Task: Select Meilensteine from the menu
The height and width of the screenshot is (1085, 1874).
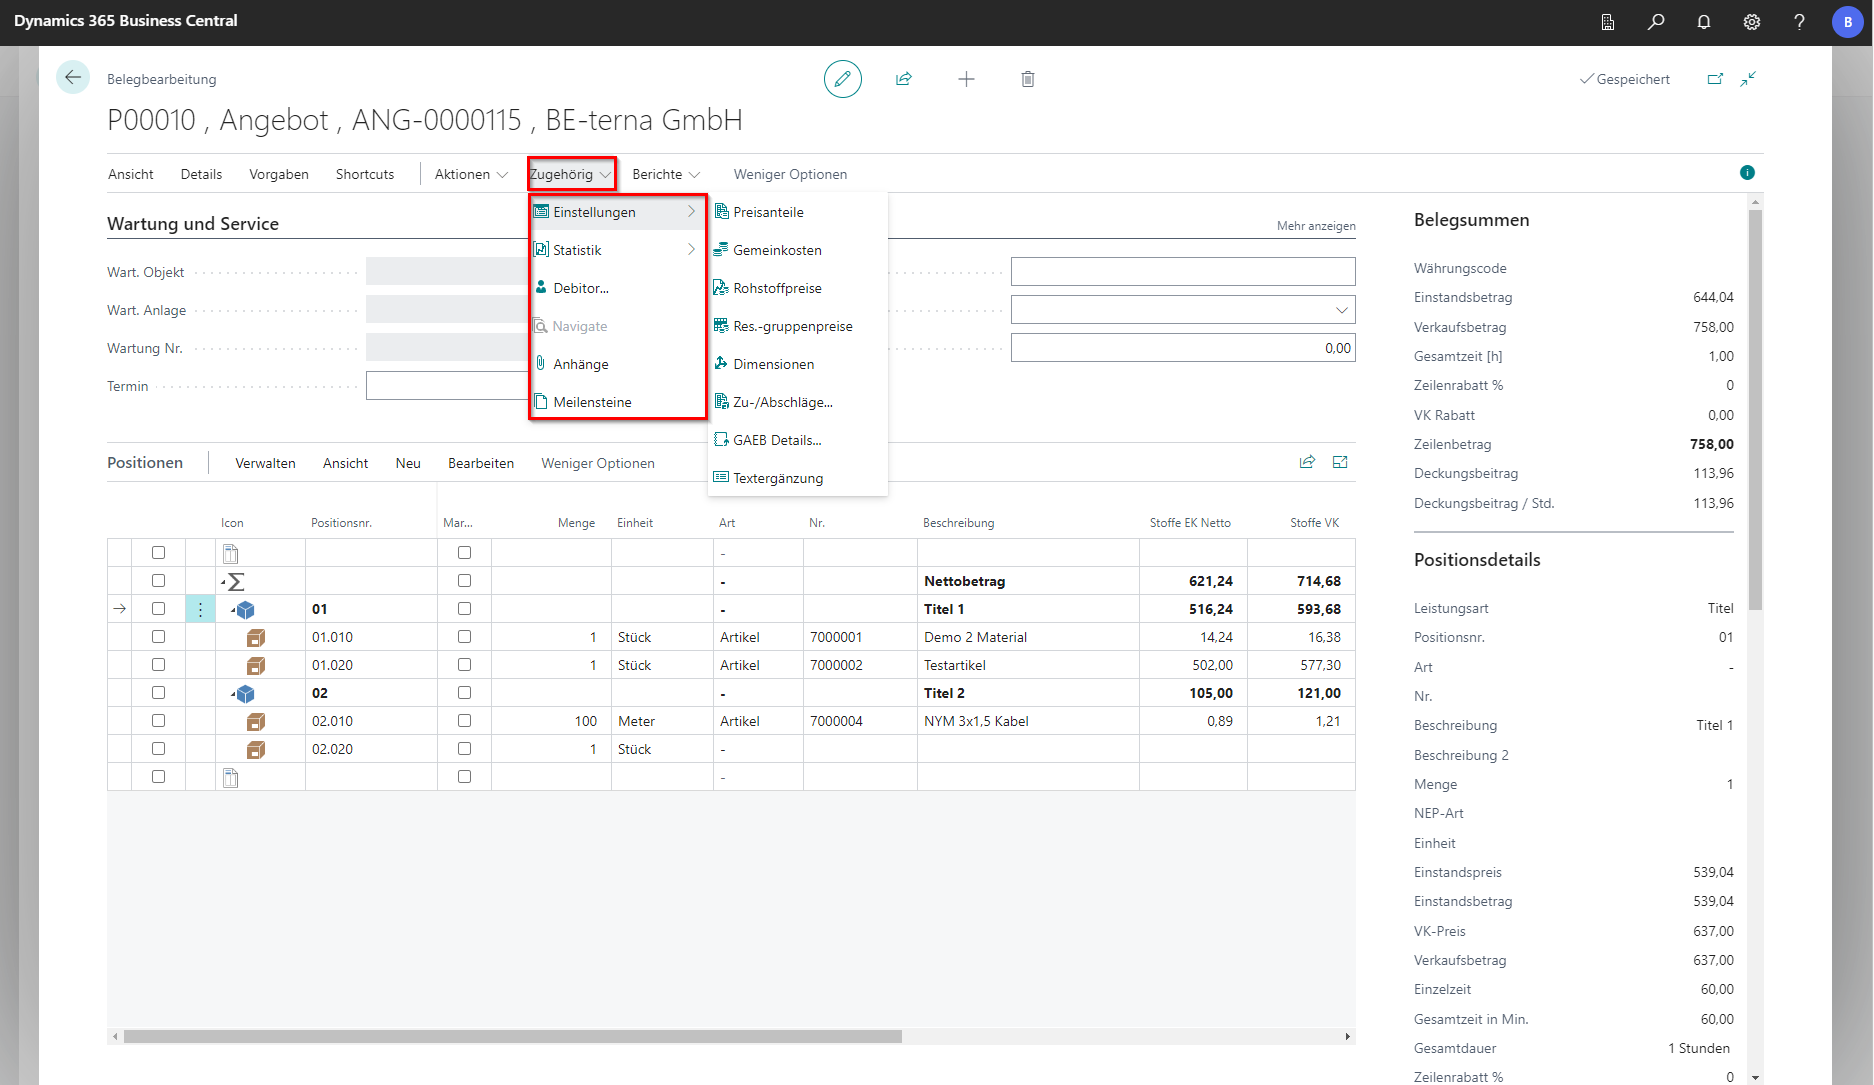Action: (592, 402)
